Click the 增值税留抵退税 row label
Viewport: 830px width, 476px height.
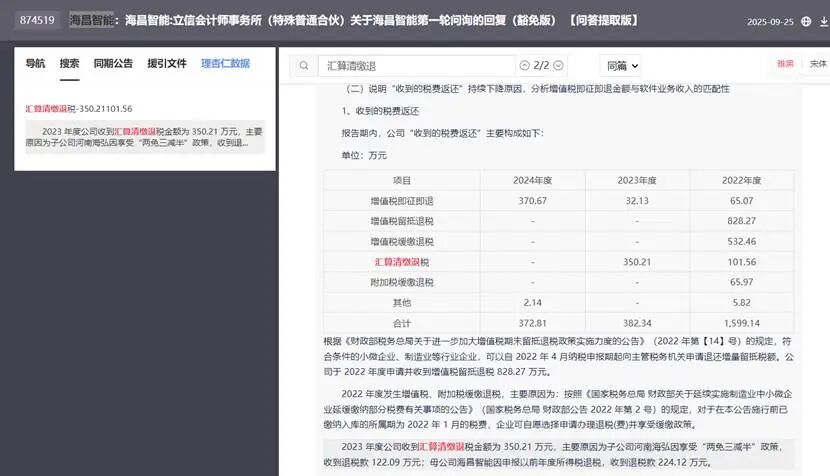coord(402,221)
